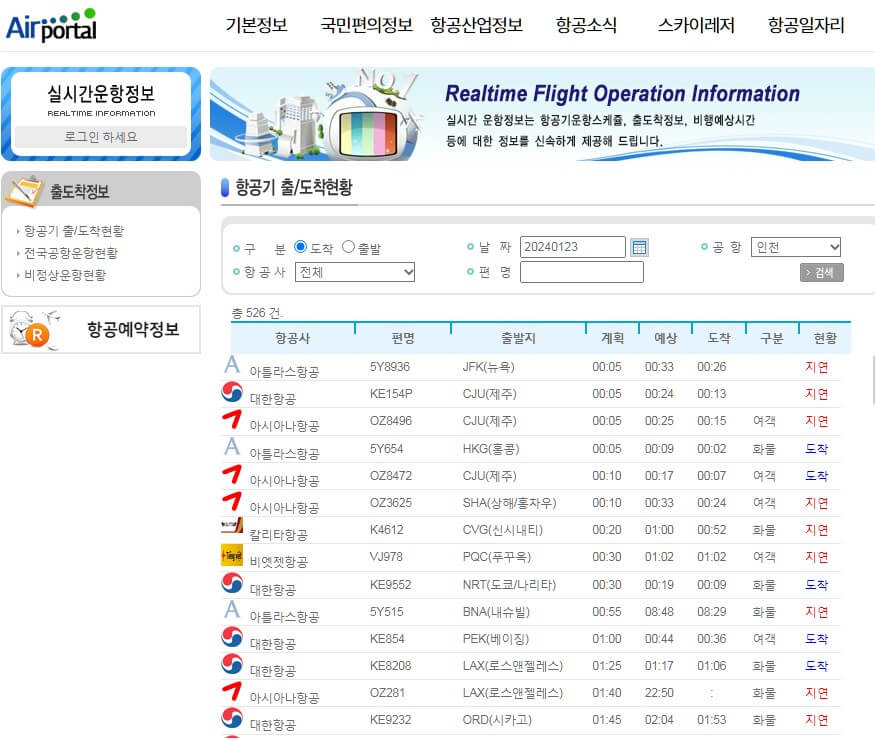Click the 검색 search button
Image resolution: width=875 pixels, height=739 pixels.
pos(821,272)
